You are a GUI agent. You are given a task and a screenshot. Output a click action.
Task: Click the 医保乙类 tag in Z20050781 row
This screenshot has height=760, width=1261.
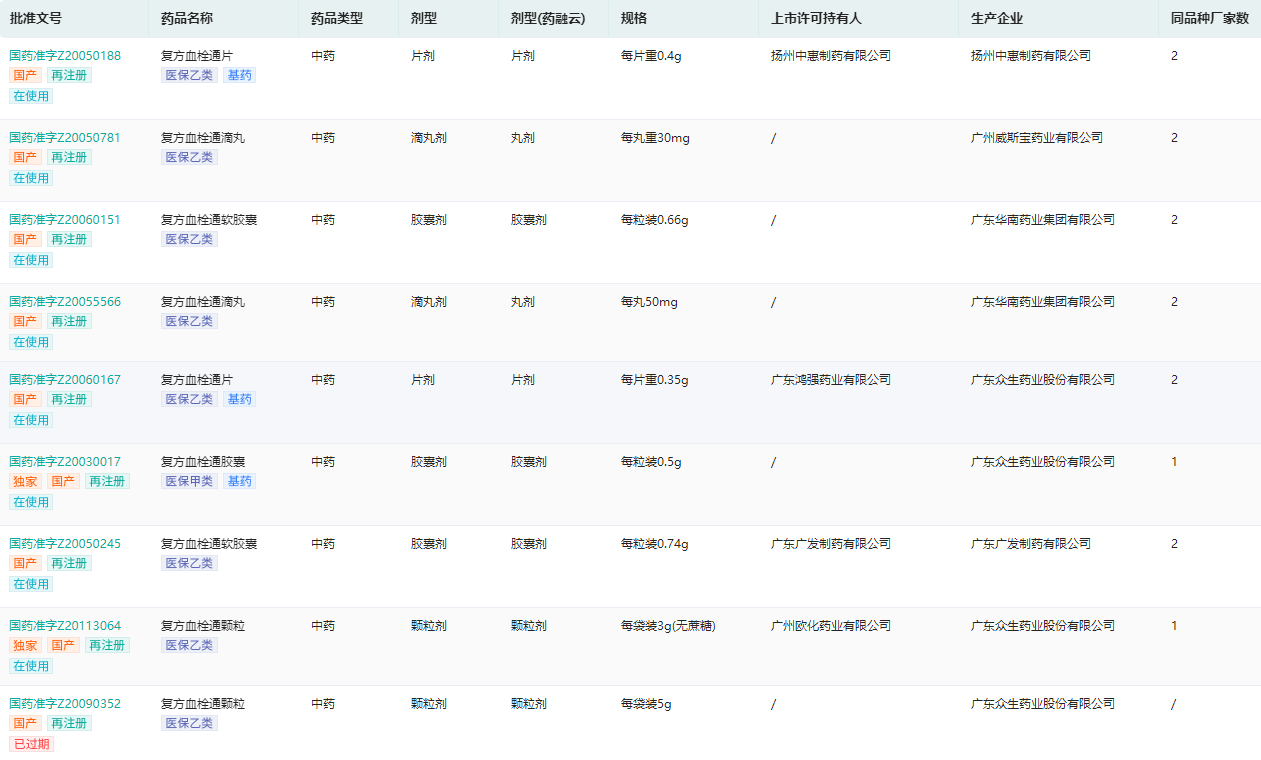click(x=189, y=157)
